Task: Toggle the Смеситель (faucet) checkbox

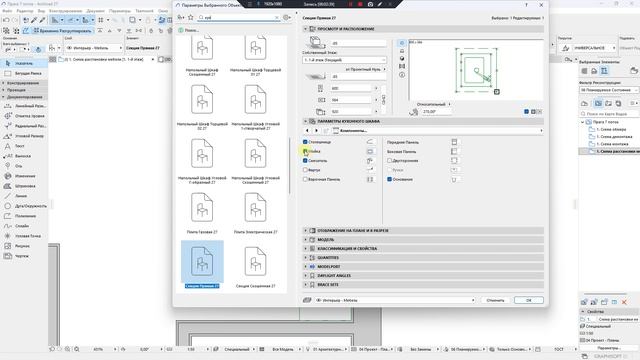Action: click(x=305, y=160)
